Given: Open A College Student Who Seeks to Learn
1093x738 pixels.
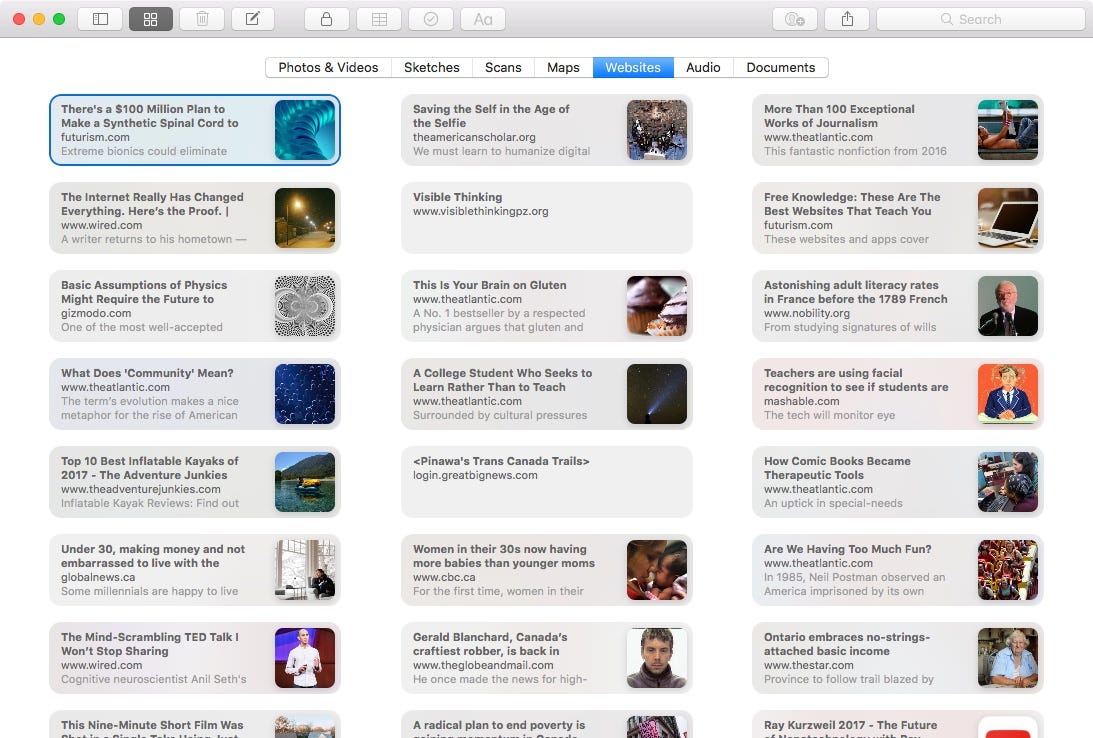Looking at the screenshot, I should coord(546,394).
